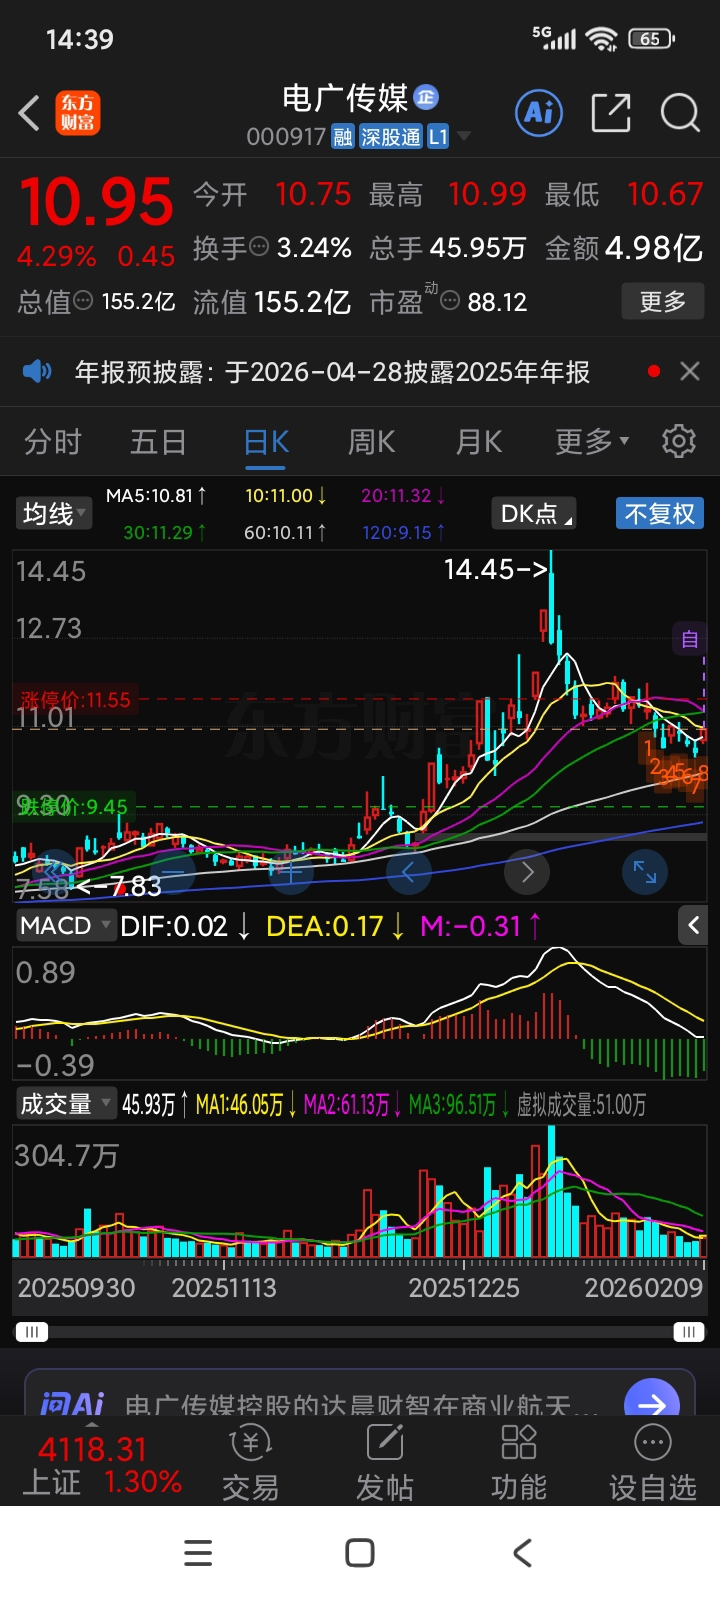Open 上证 index 4118.31 ticker

(x=100, y=1464)
